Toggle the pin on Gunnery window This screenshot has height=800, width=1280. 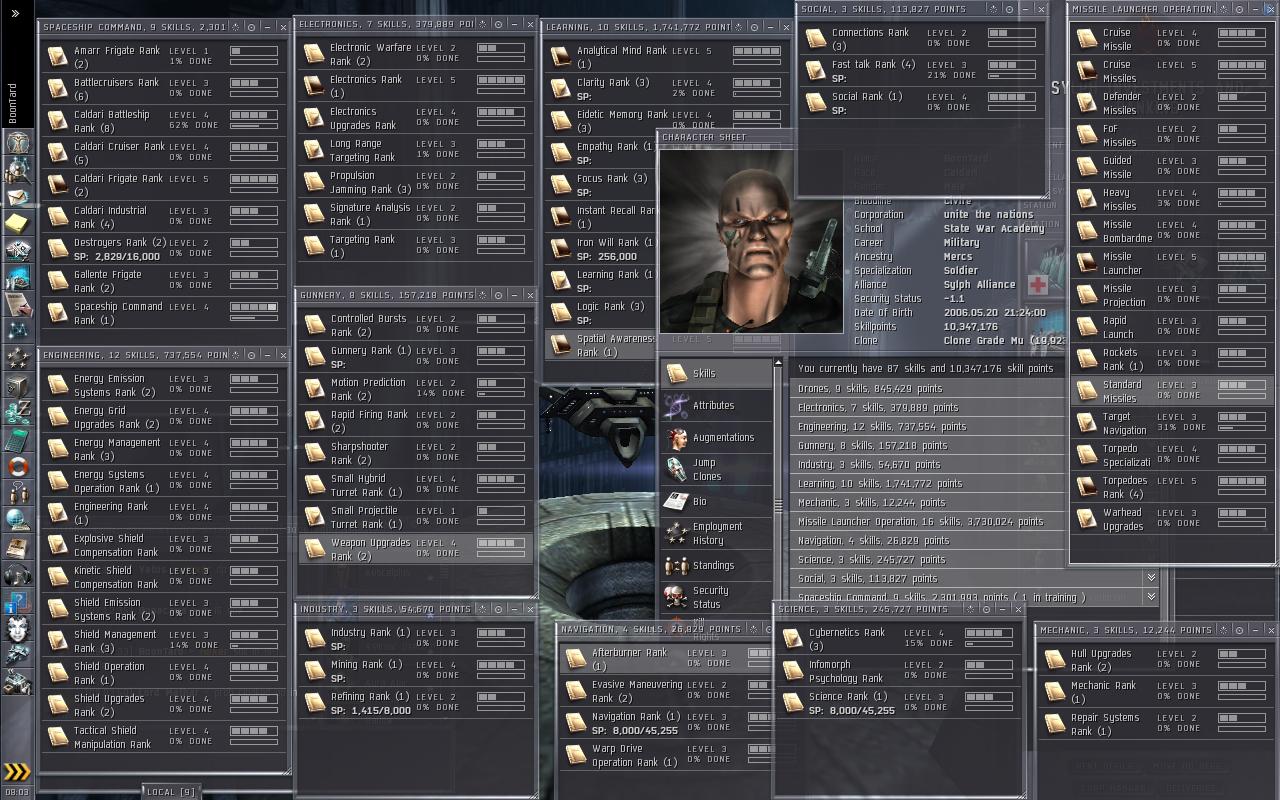tap(497, 295)
